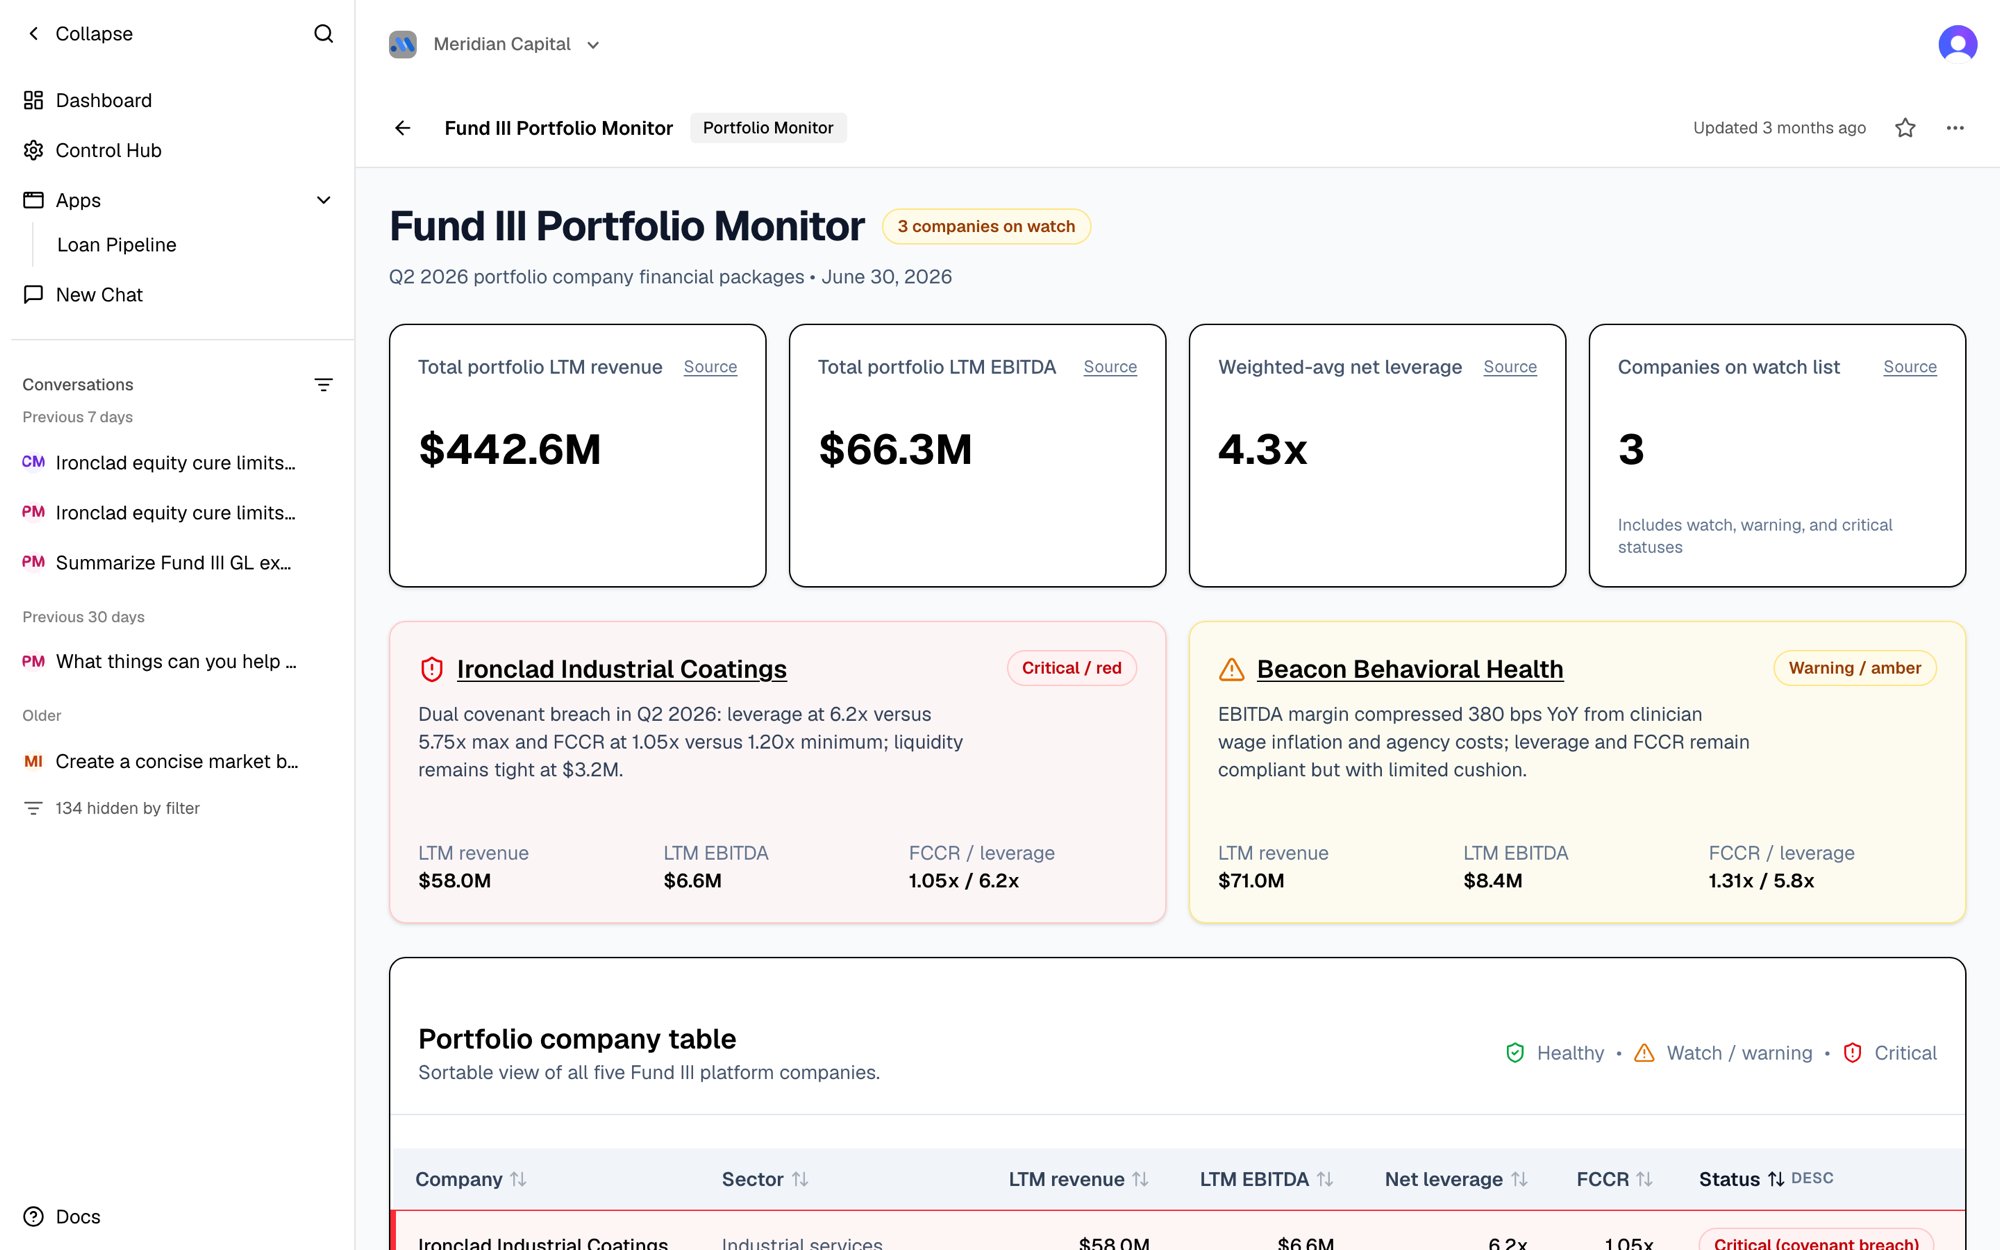The width and height of the screenshot is (2000, 1250).
Task: Sort table by Net leverage column
Action: click(1456, 1179)
